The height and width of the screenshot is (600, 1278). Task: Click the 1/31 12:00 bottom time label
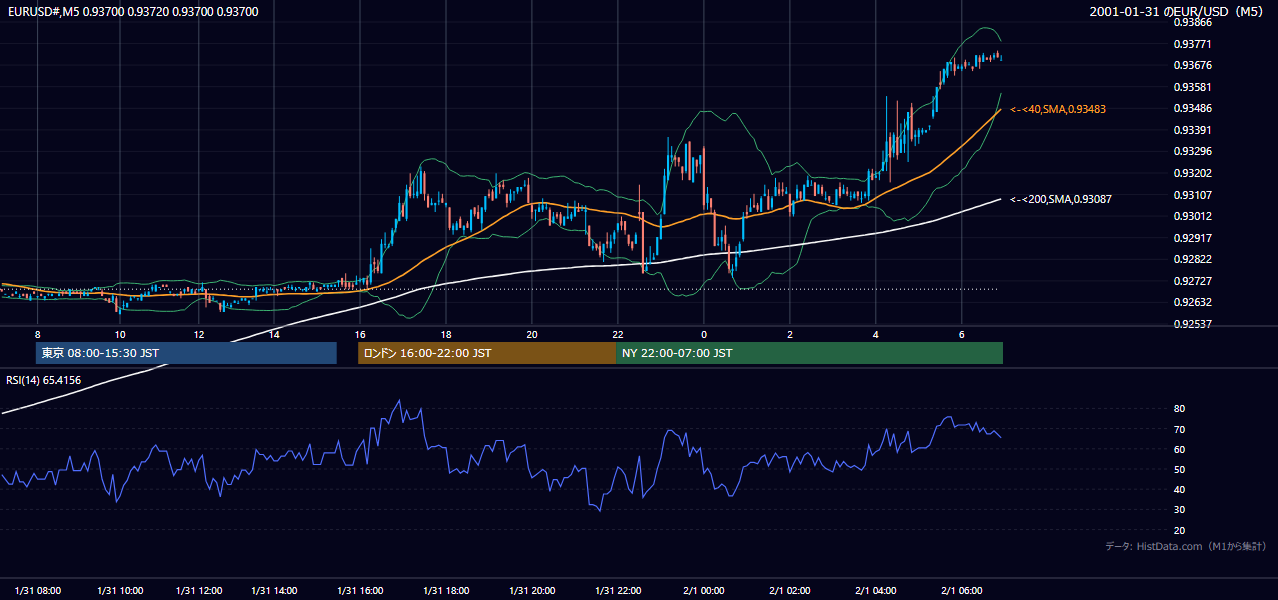(x=198, y=590)
